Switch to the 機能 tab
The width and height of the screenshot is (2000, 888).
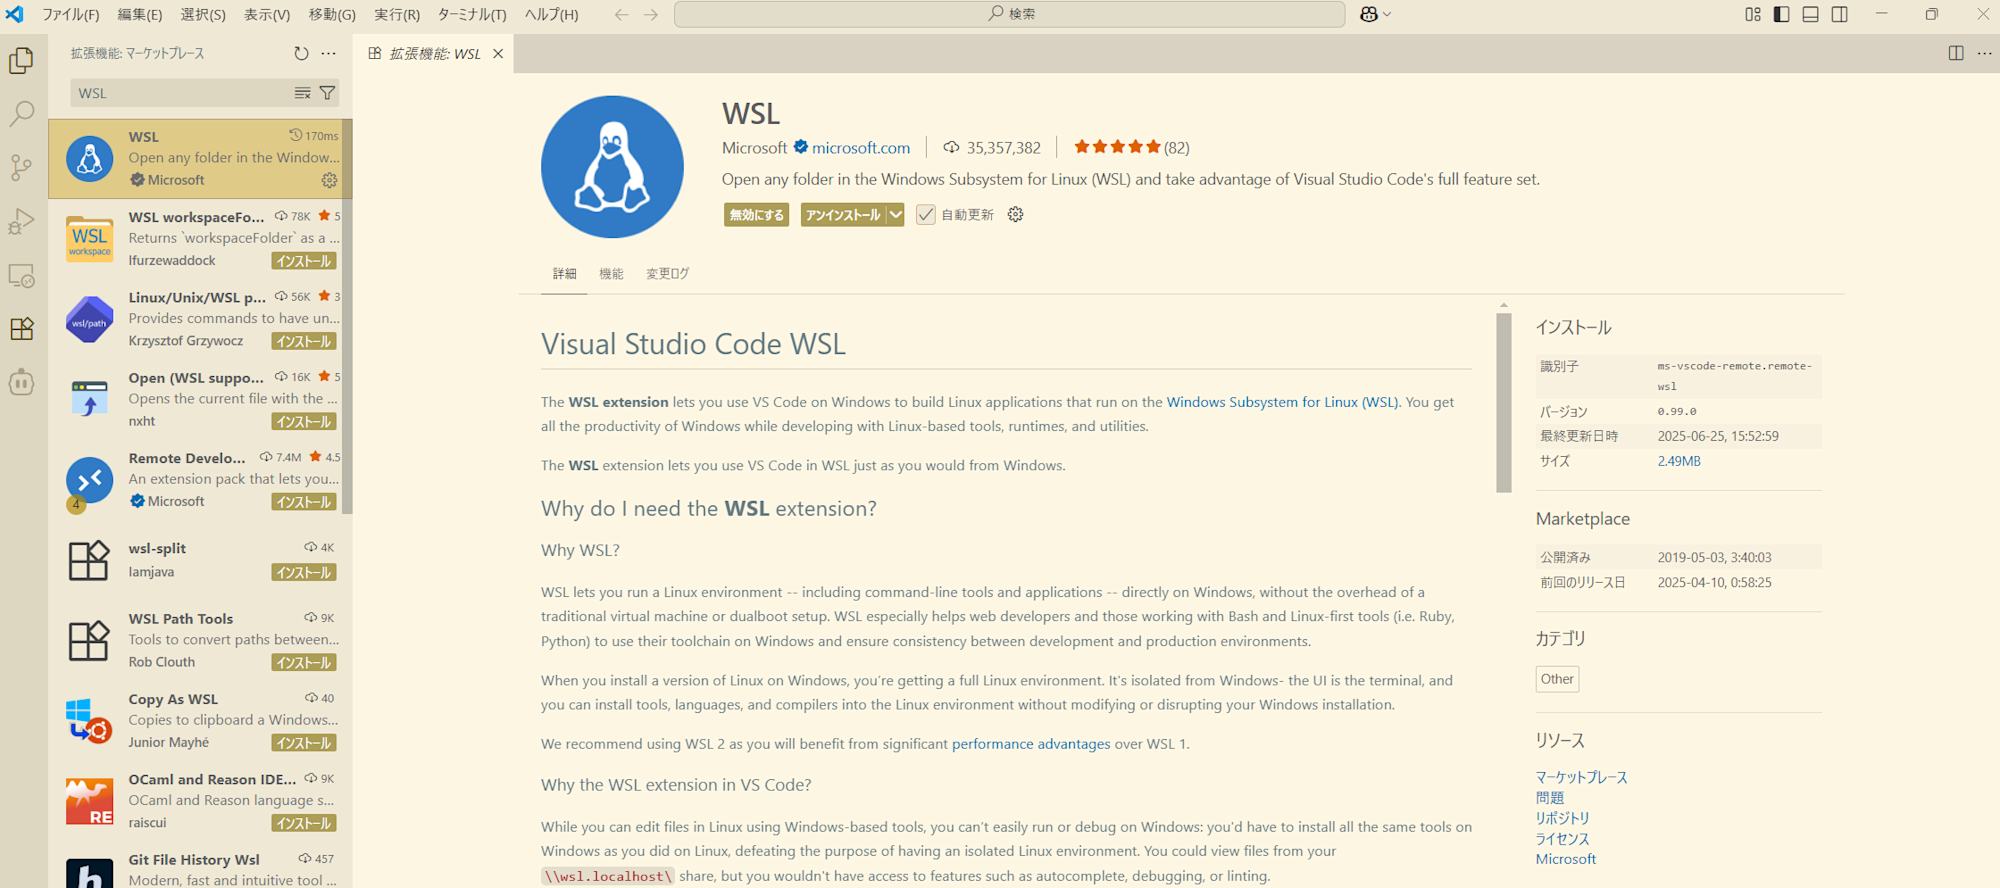point(611,274)
